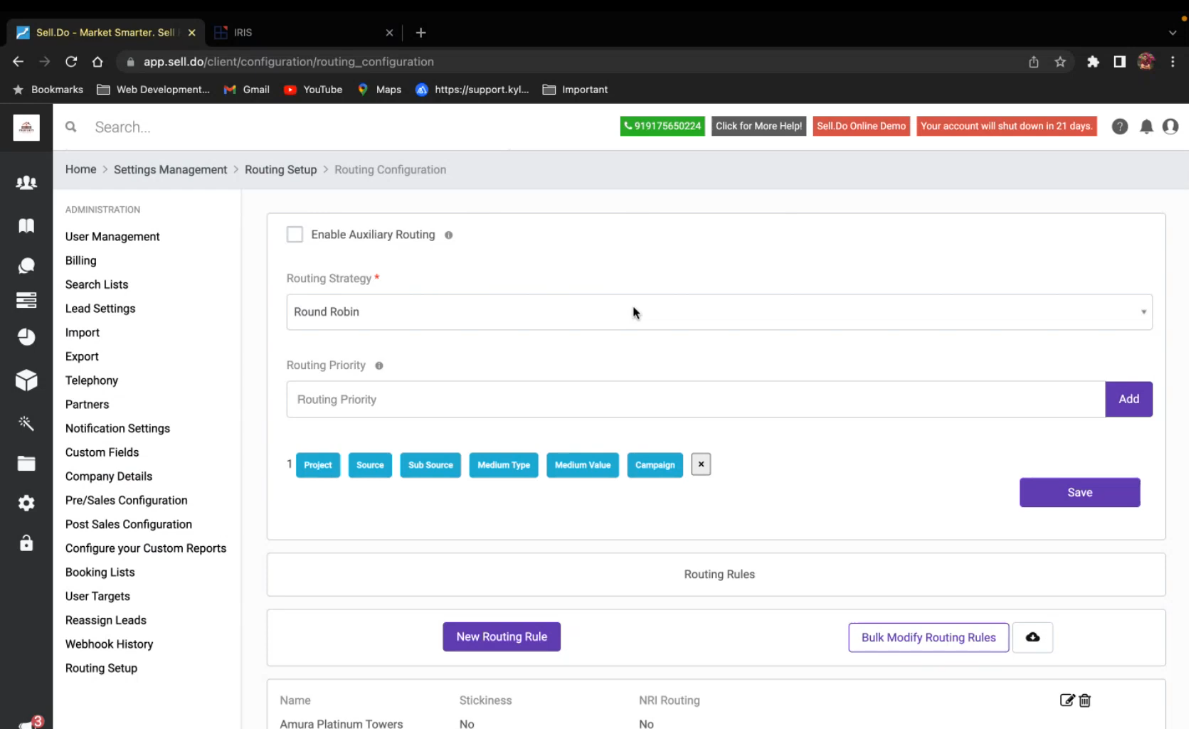Remove priority row with the x button
The height and width of the screenshot is (729, 1189).
[x=701, y=464]
